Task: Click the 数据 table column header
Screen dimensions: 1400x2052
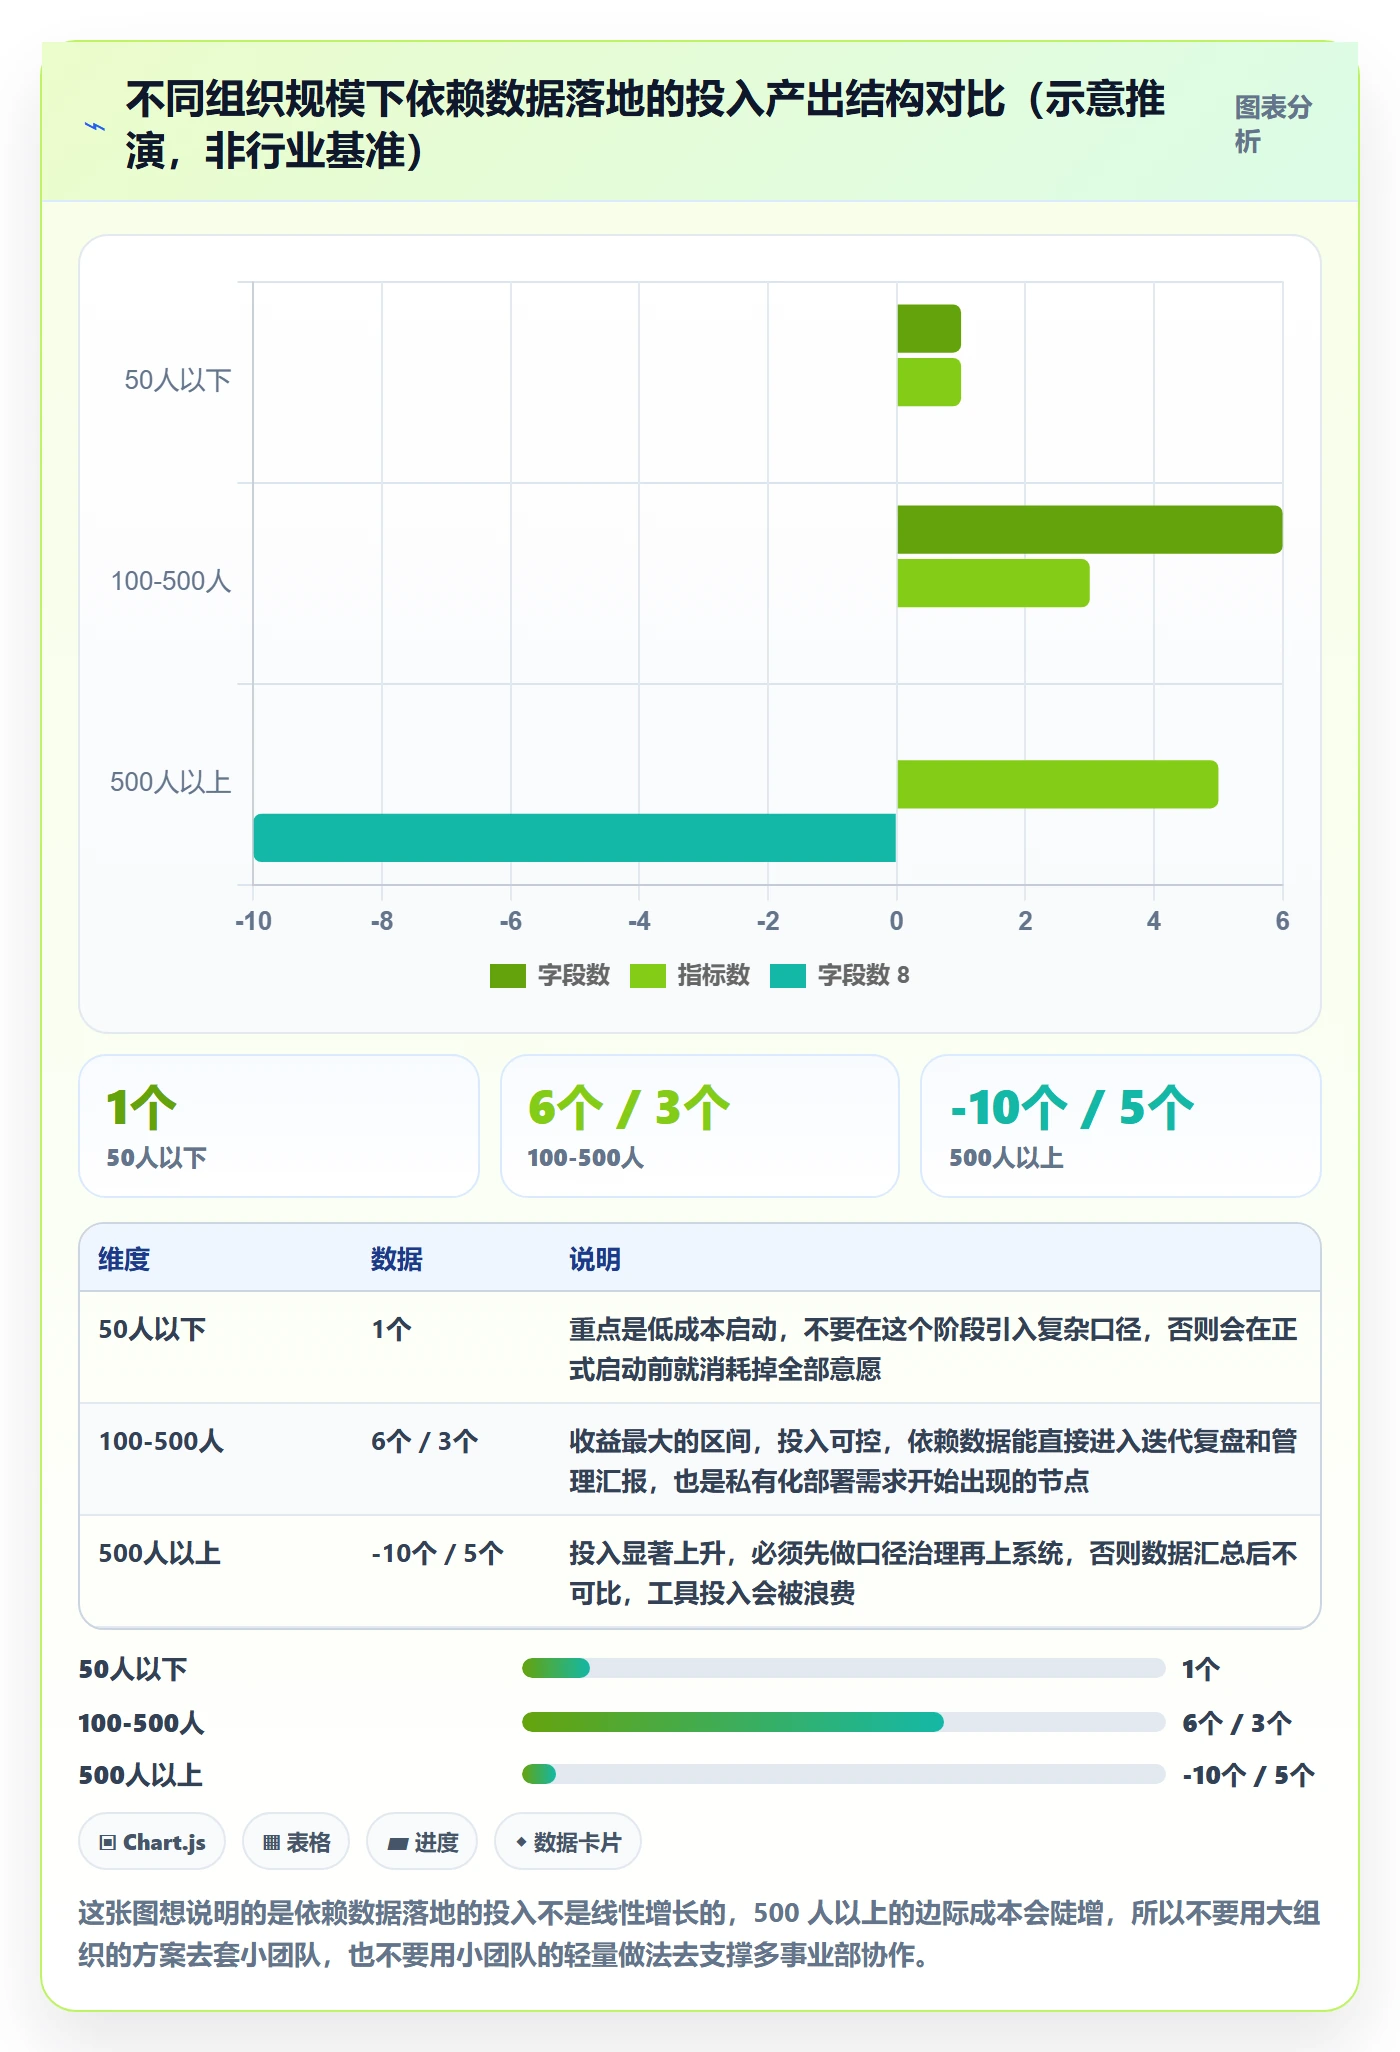Action: click(397, 1259)
